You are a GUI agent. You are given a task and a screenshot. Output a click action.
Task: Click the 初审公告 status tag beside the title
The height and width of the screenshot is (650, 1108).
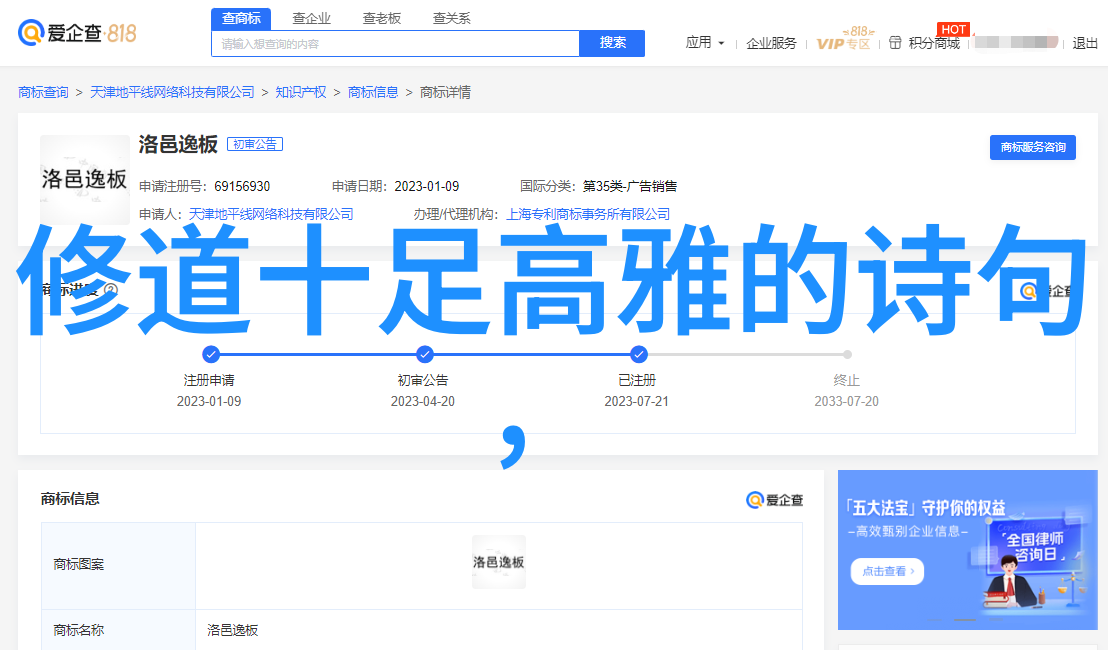click(255, 144)
